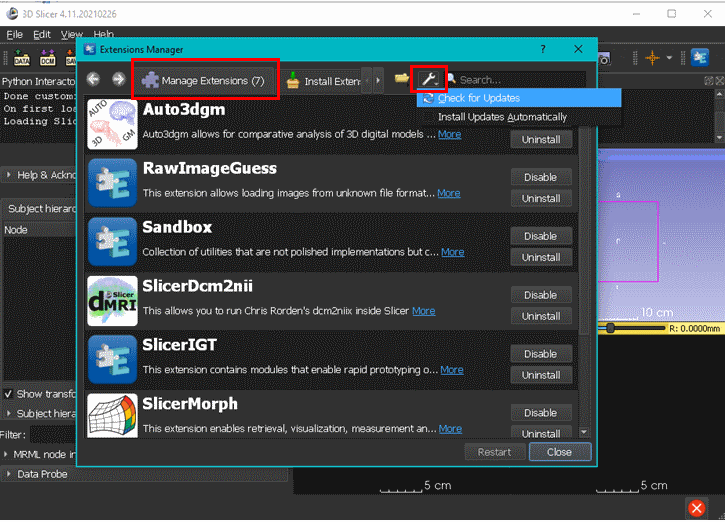Screen dimensions: 725x522
Task: Click the yellow folder install-from-file icon
Action: (x=401, y=79)
